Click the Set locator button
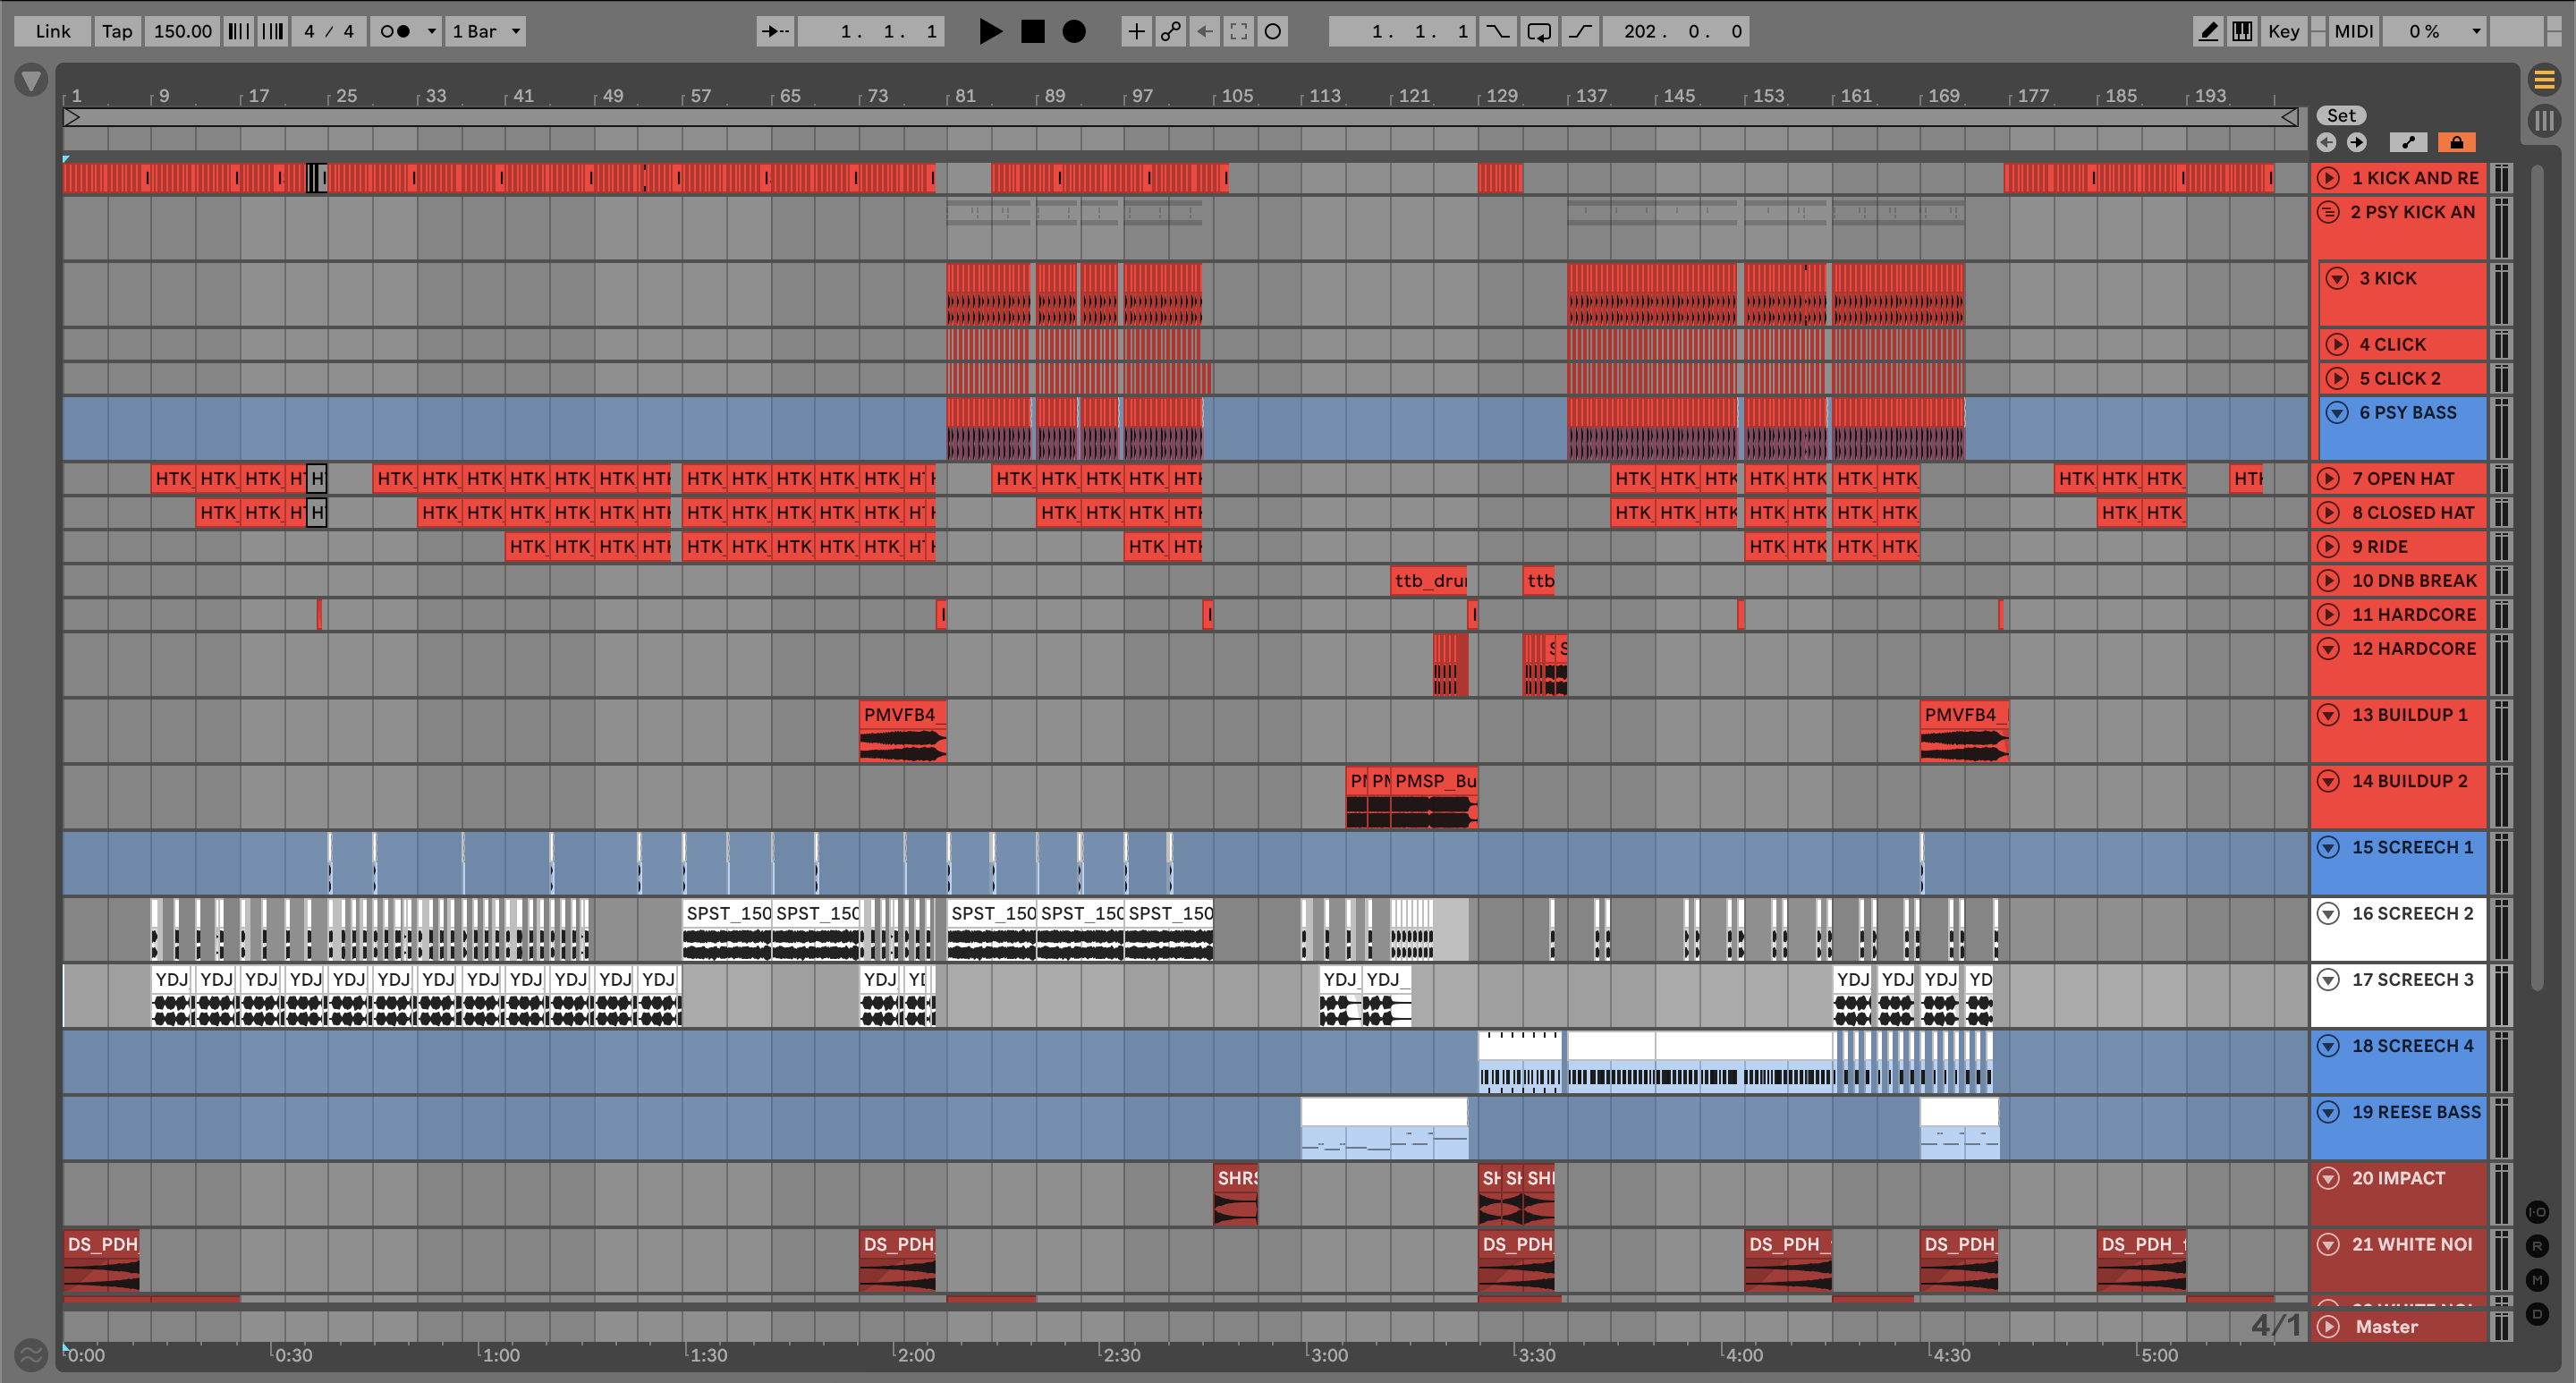The image size is (2576, 1383). click(2341, 115)
